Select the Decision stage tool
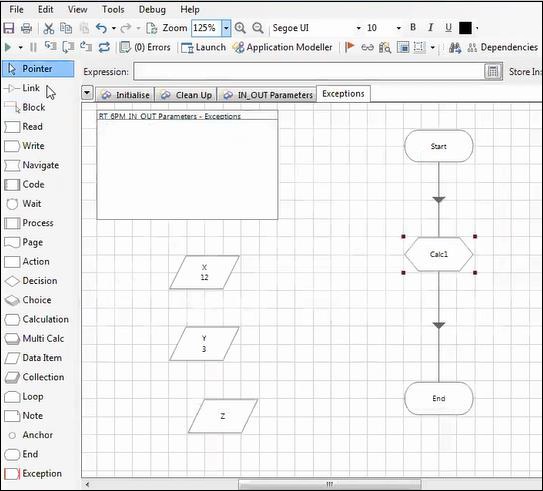The width and height of the screenshot is (543, 491). point(31,281)
